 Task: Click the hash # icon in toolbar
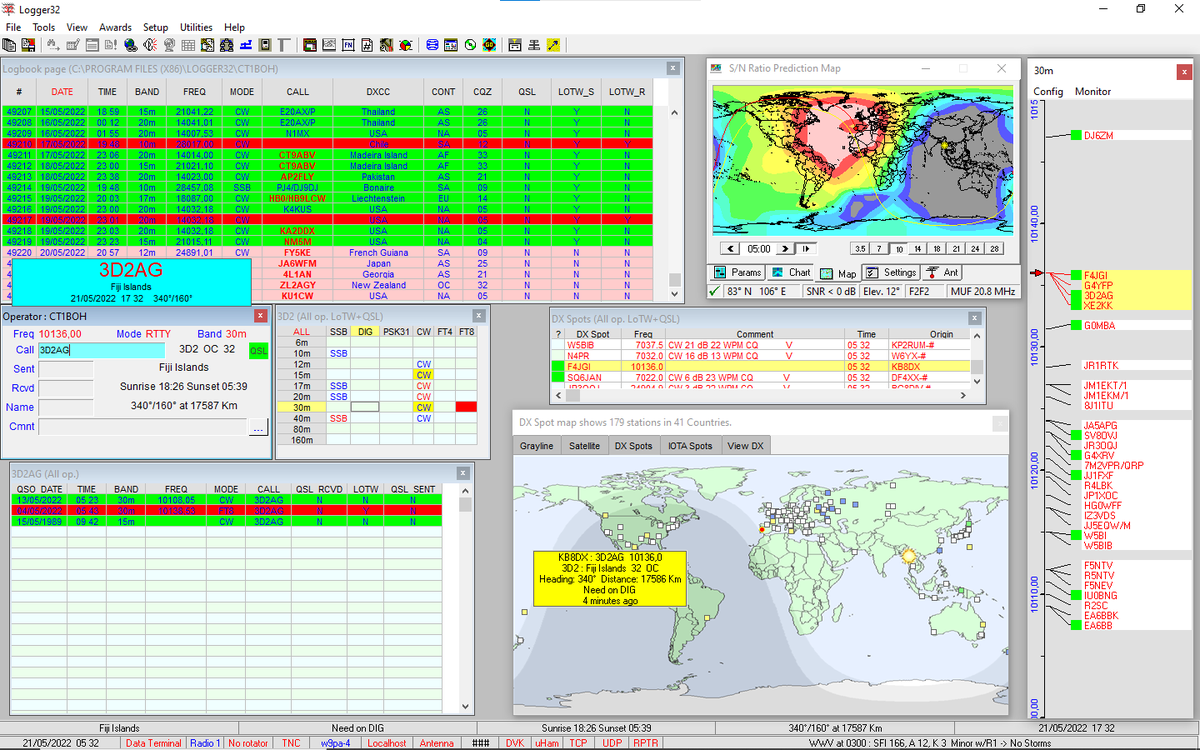coord(367,45)
